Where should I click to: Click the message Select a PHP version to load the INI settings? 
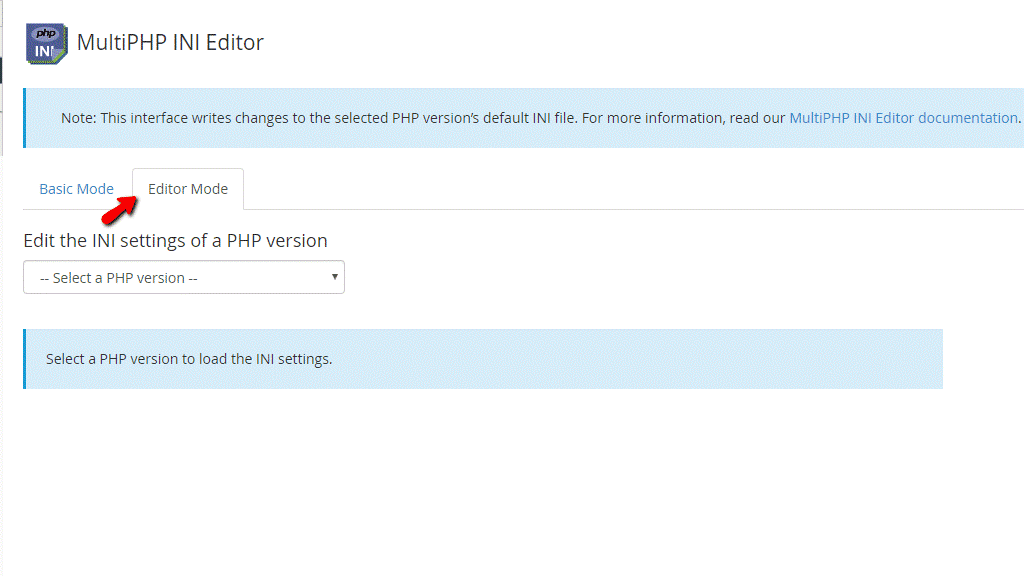point(189,359)
